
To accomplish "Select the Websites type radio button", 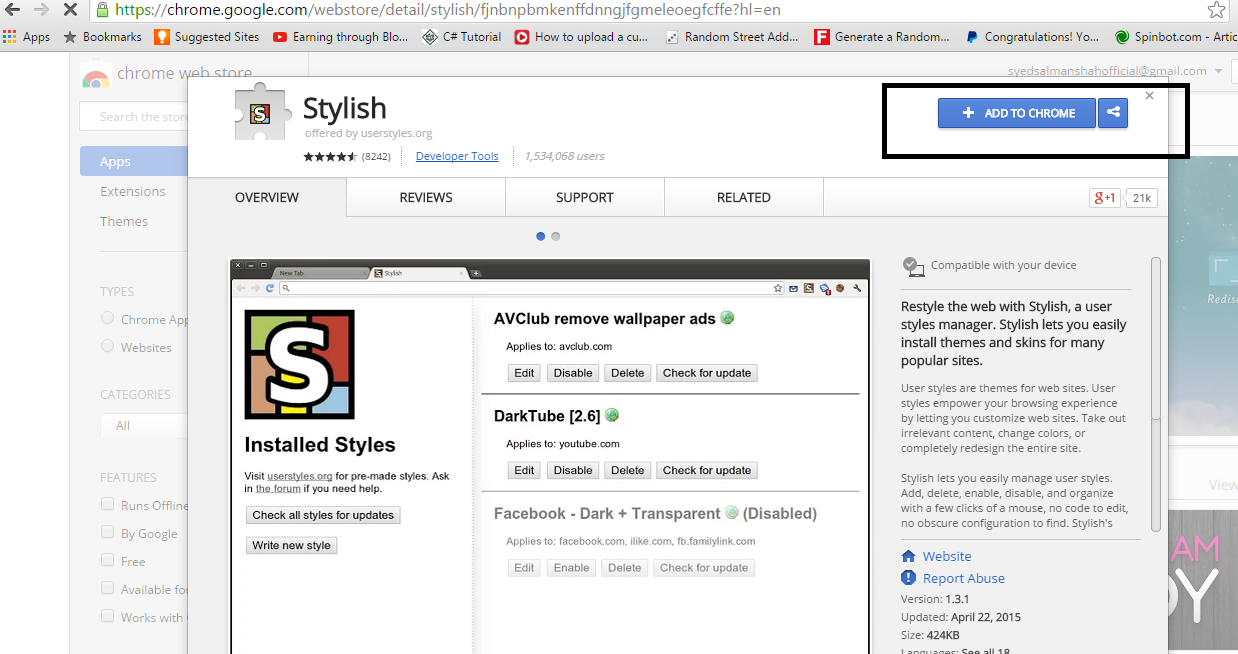I will click(107, 346).
